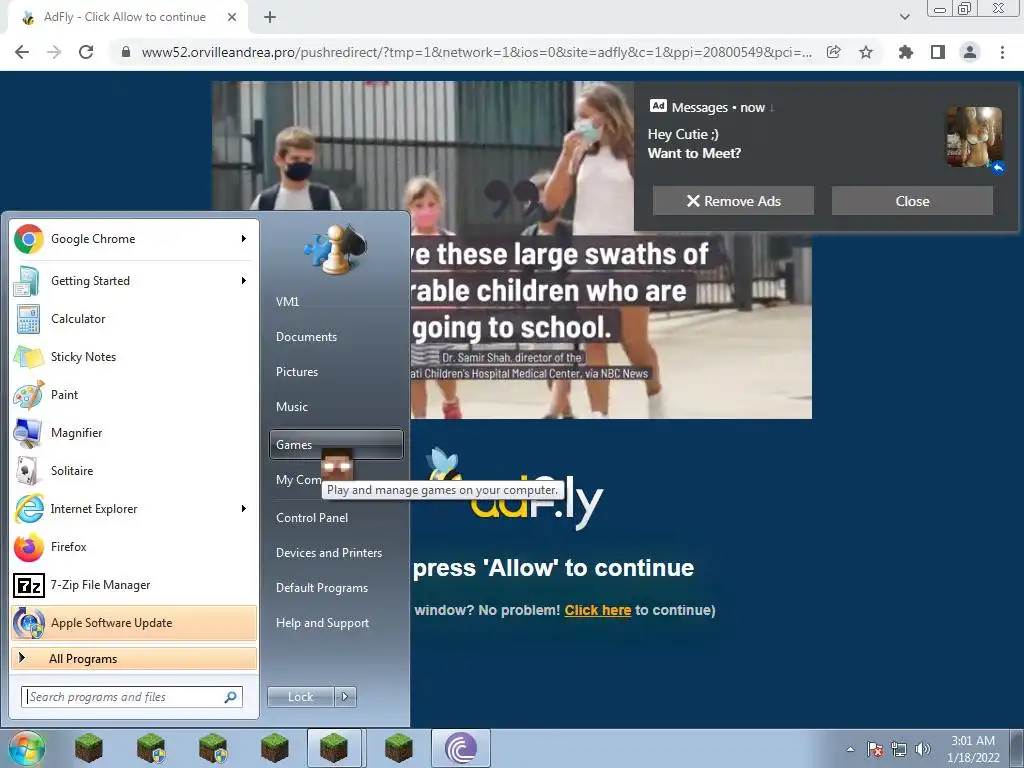Expand the Google Chrome jump list arrow
1024x768 pixels.
point(244,239)
